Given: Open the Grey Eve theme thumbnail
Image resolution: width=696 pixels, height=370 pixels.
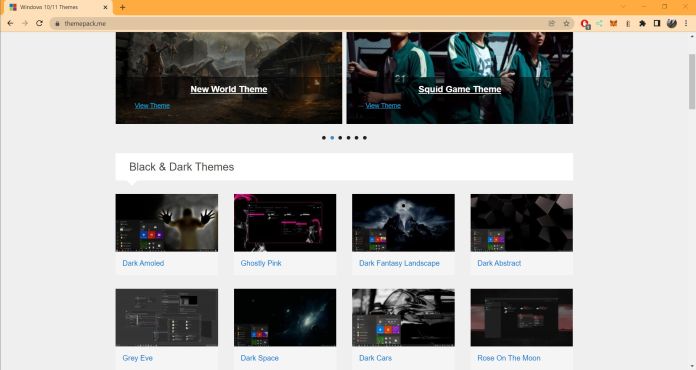Looking at the screenshot, I should pos(167,318).
